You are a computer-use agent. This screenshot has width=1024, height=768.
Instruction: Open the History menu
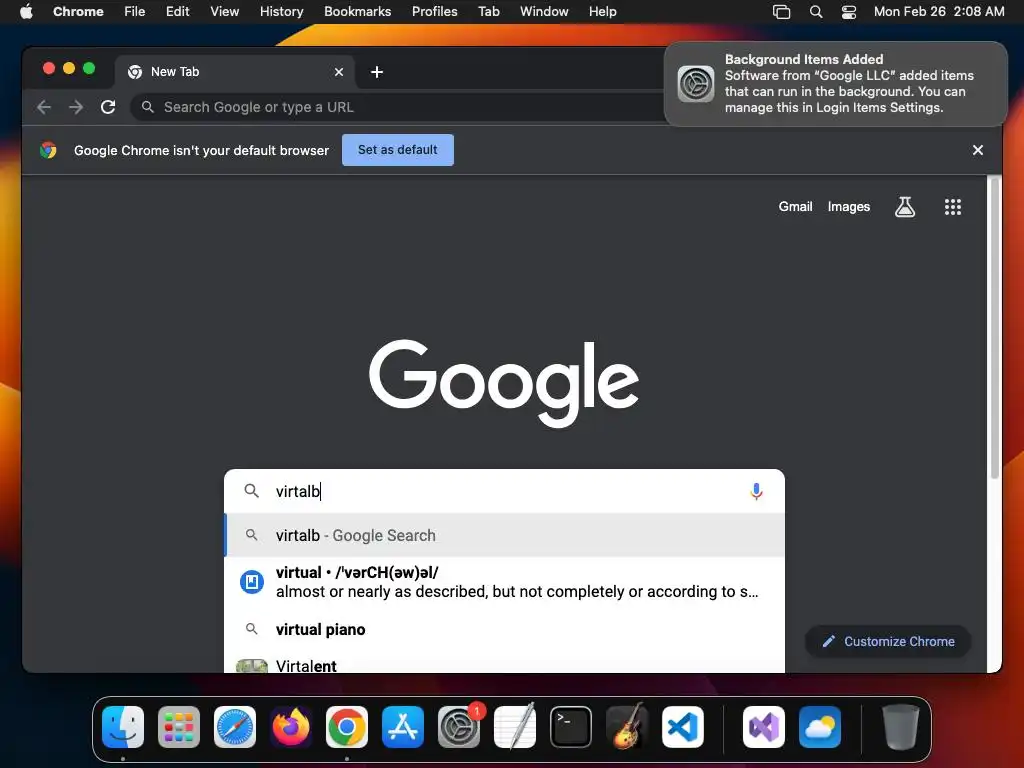281,12
